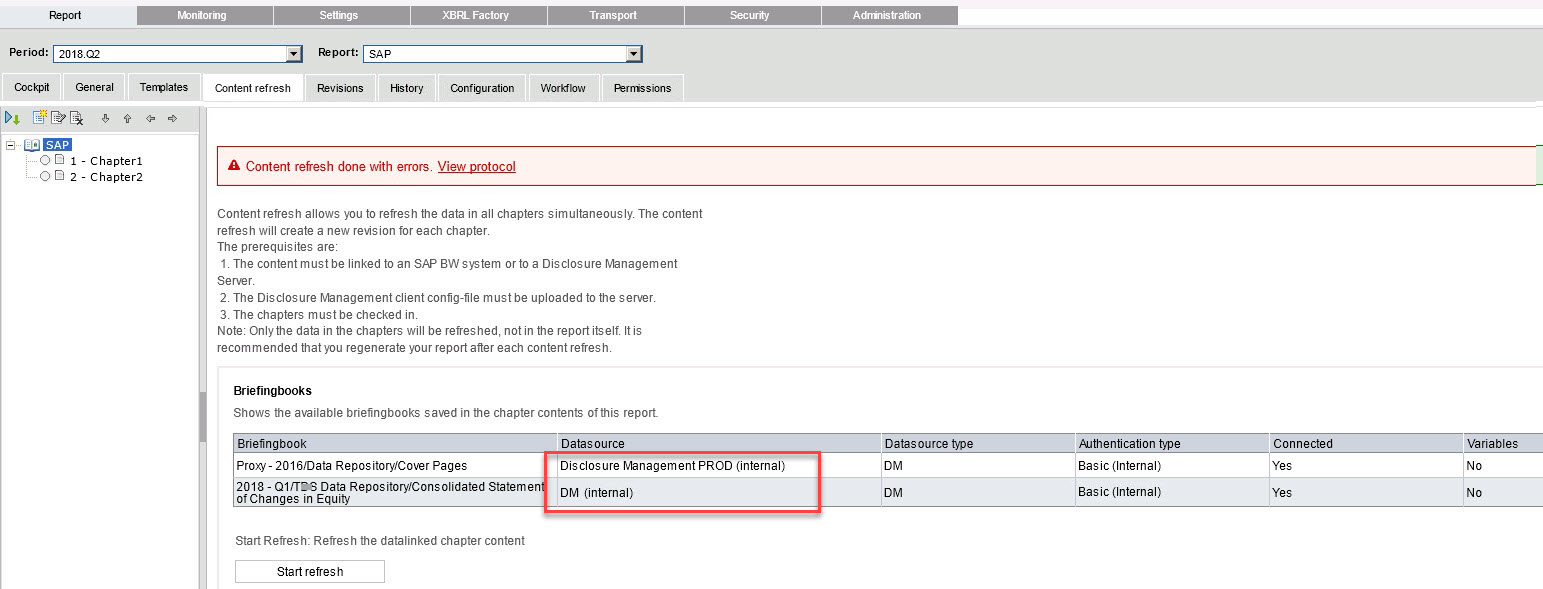Image resolution: width=1543 pixels, height=589 pixels.
Task: Click the left panel vertical scrollbar
Action: tap(202, 417)
